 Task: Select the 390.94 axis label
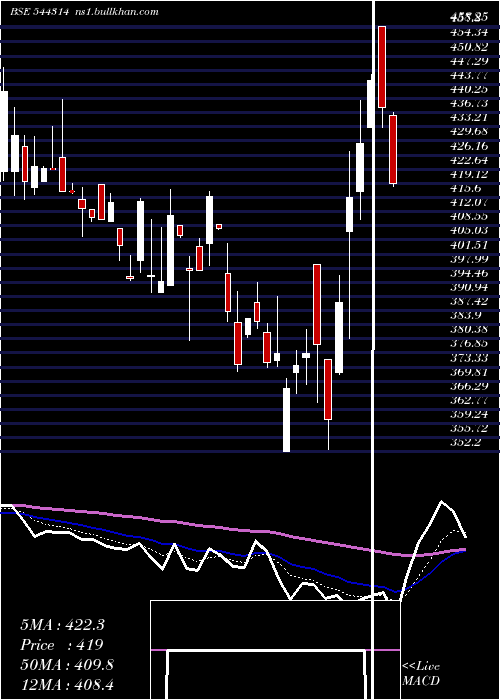[x=468, y=288]
